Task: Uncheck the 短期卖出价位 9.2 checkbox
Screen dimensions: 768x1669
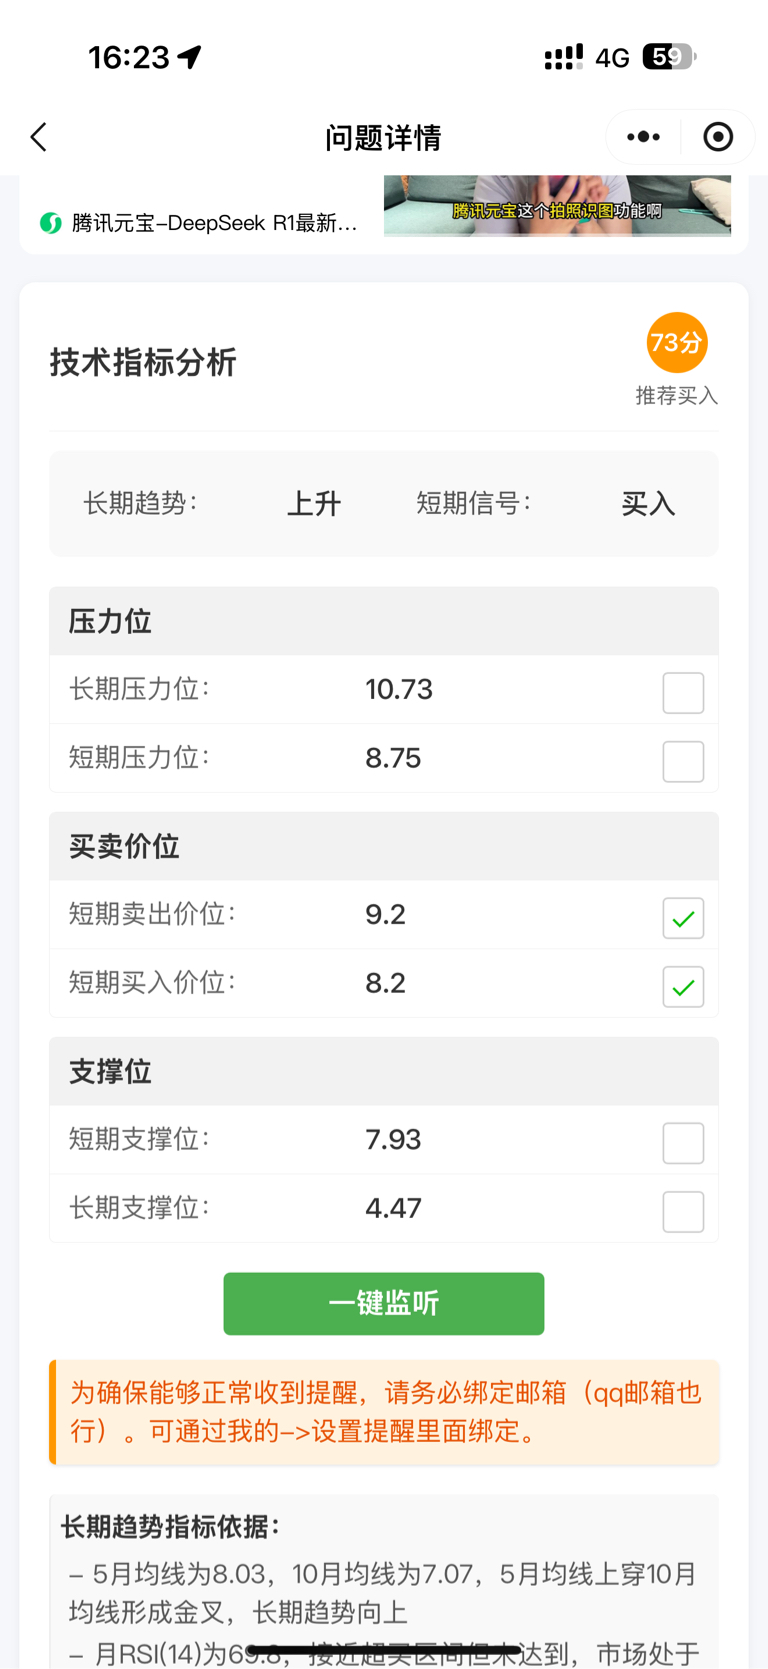Action: tap(684, 917)
